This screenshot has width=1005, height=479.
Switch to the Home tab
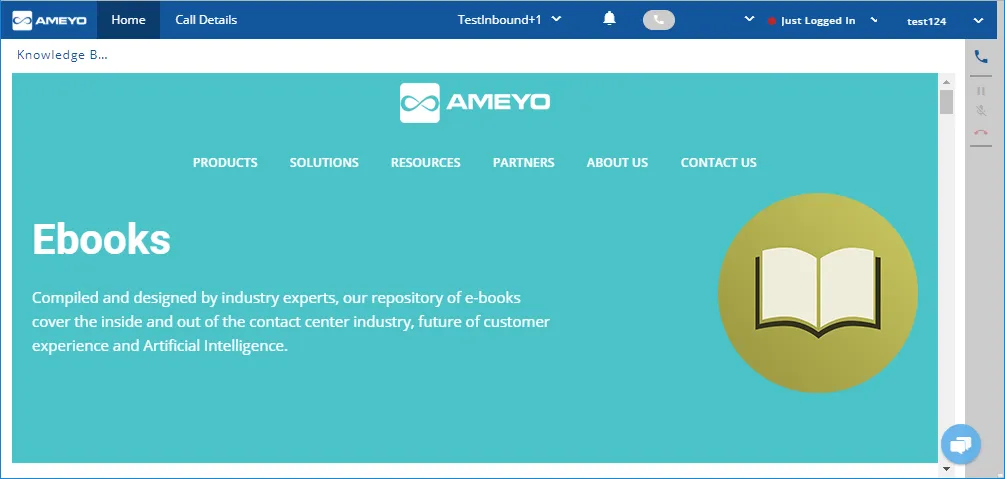[128, 20]
